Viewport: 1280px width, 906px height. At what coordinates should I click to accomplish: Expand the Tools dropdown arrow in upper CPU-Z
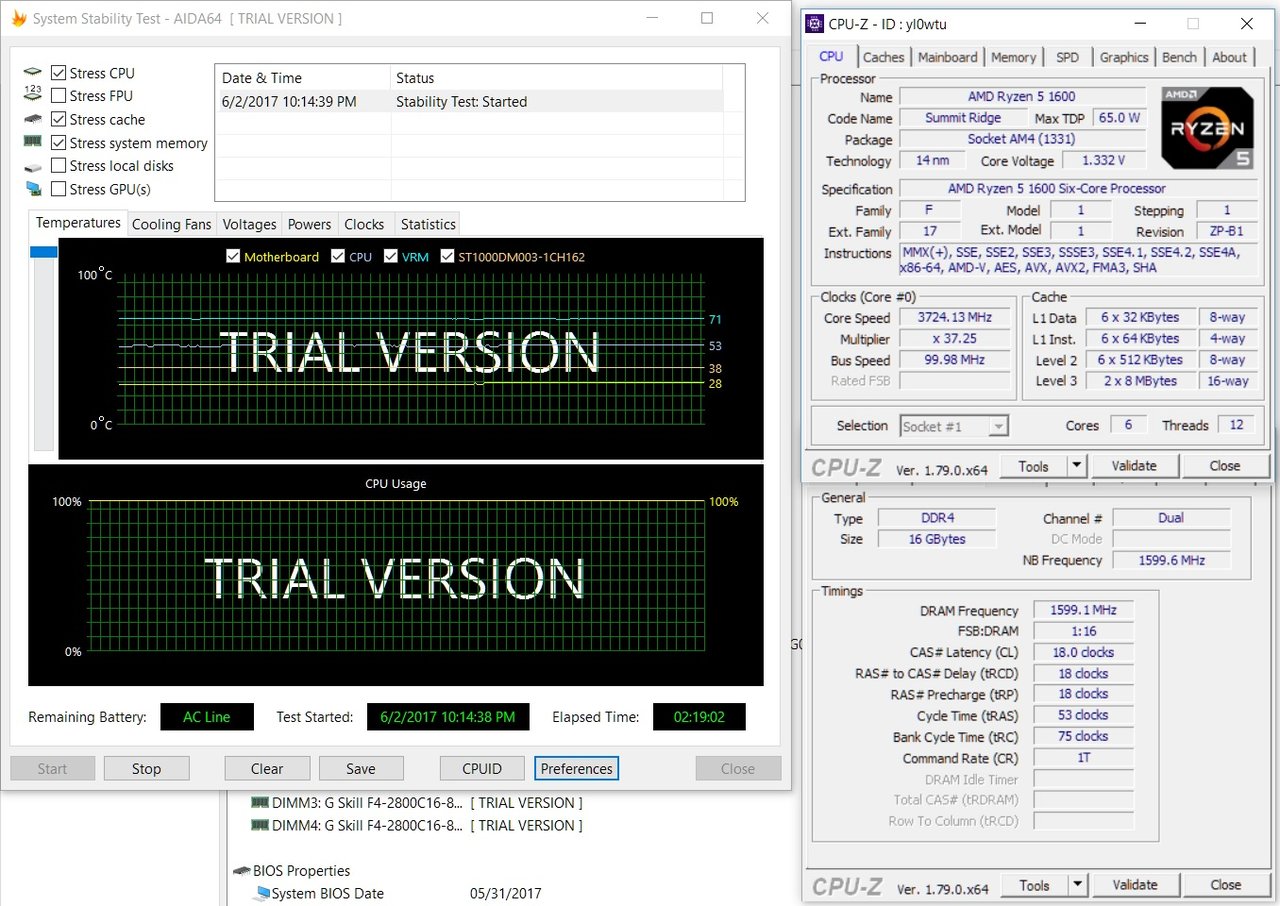(1076, 466)
